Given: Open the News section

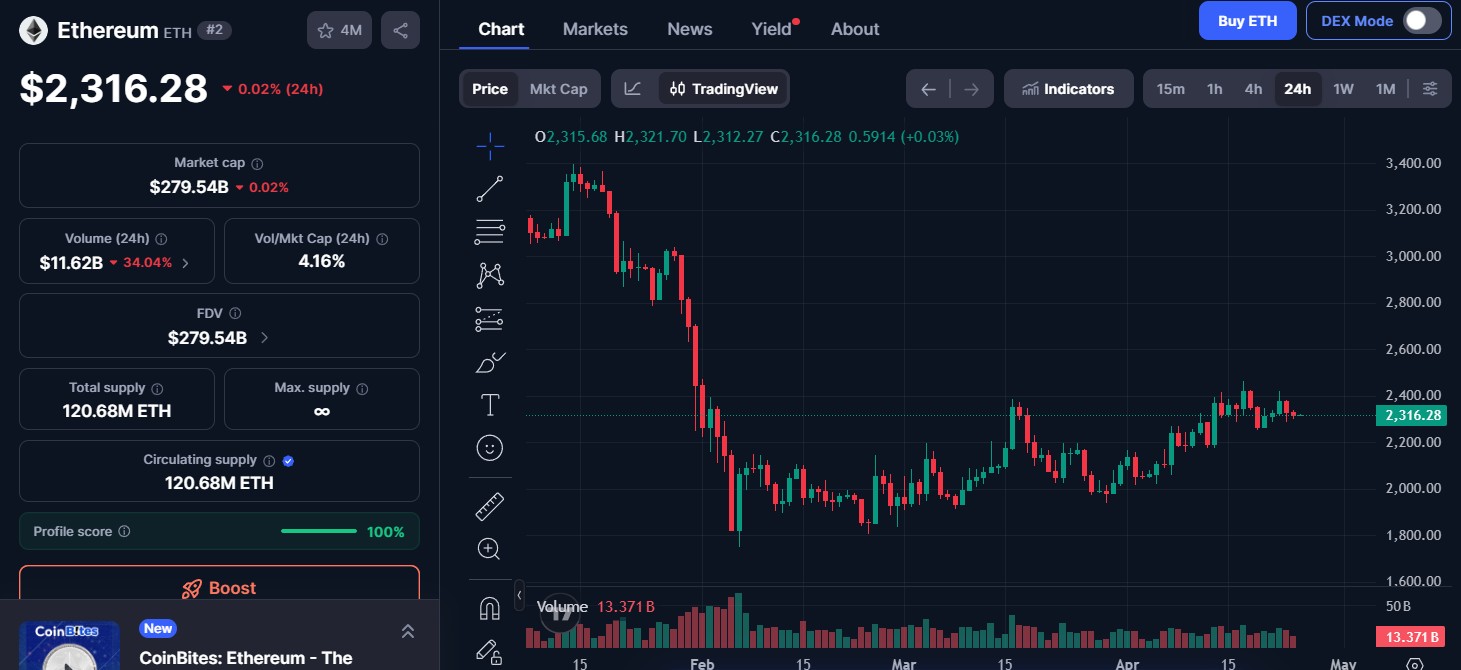Looking at the screenshot, I should point(689,29).
